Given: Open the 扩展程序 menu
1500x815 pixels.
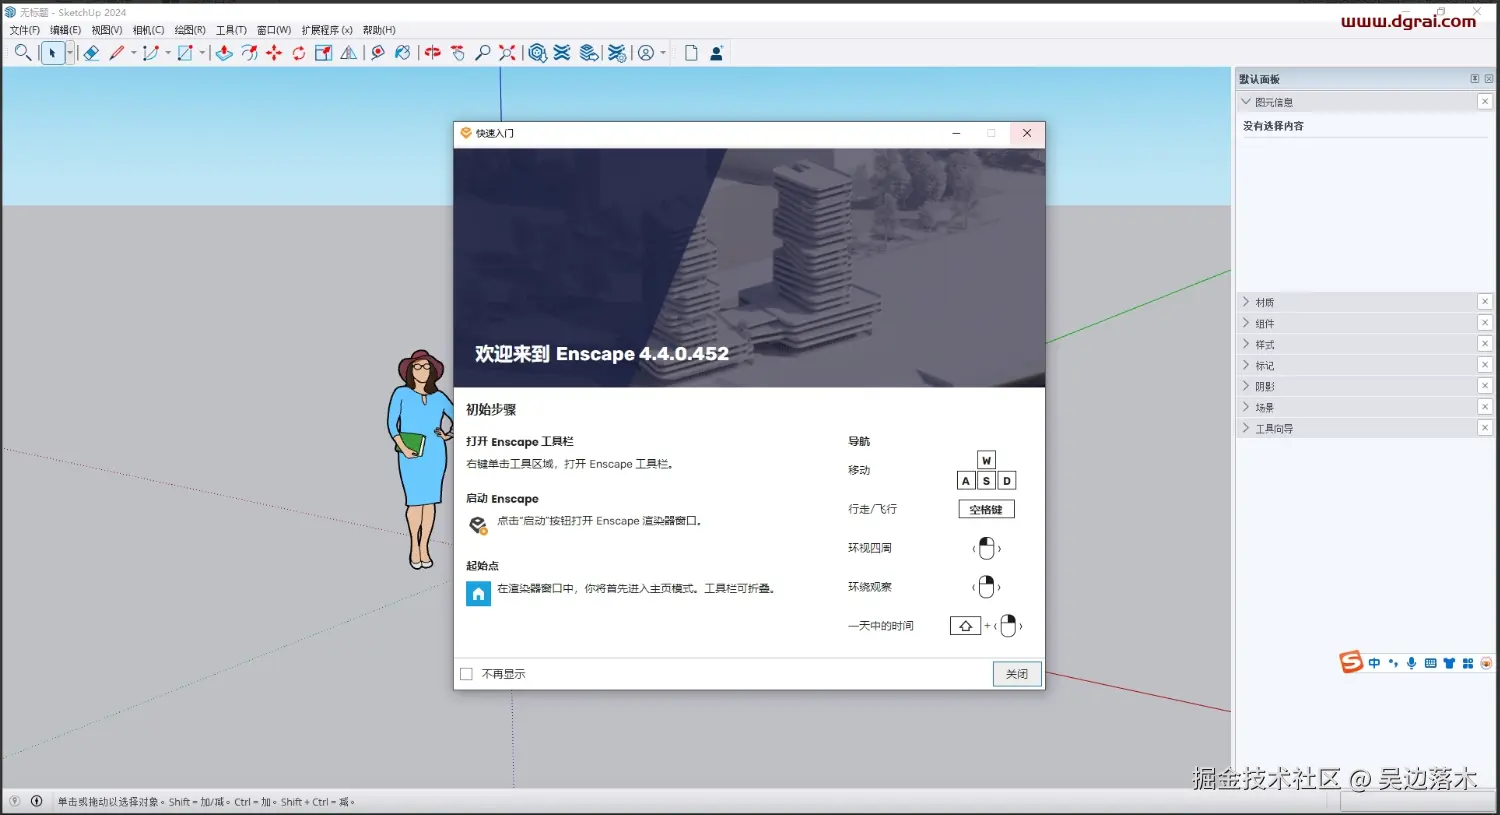Looking at the screenshot, I should [x=327, y=30].
